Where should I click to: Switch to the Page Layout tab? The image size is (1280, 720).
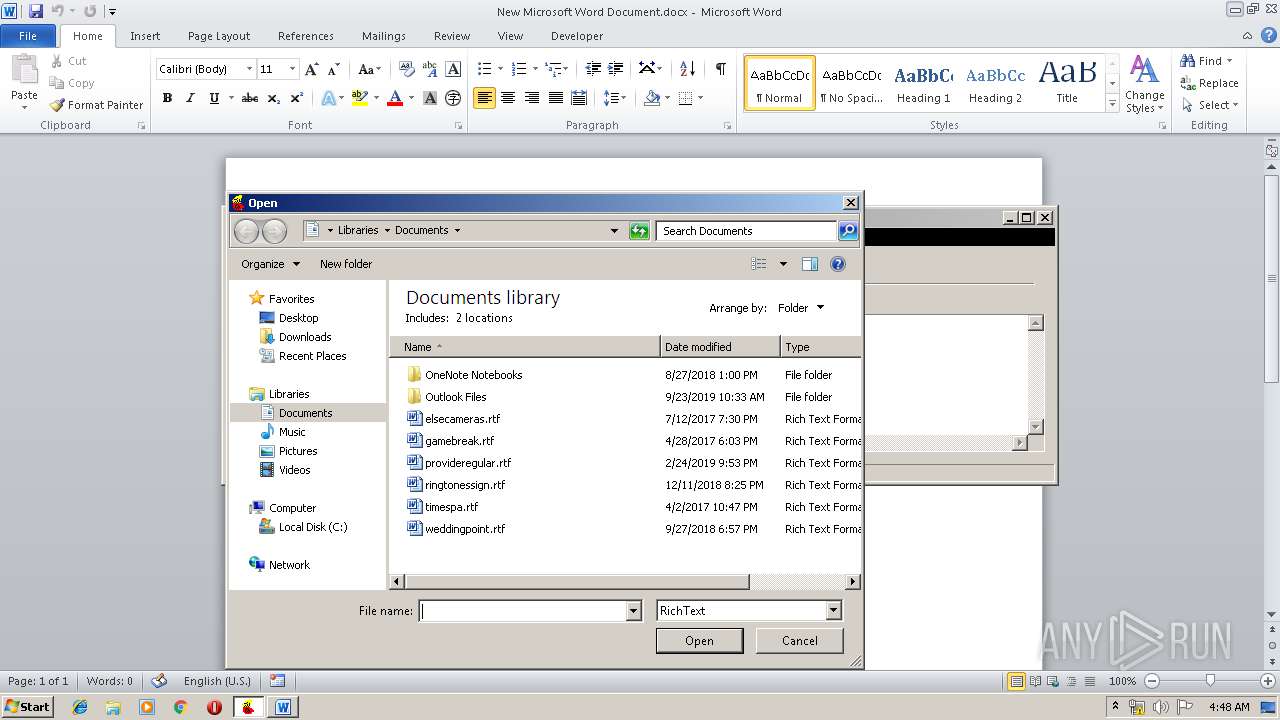click(x=219, y=36)
